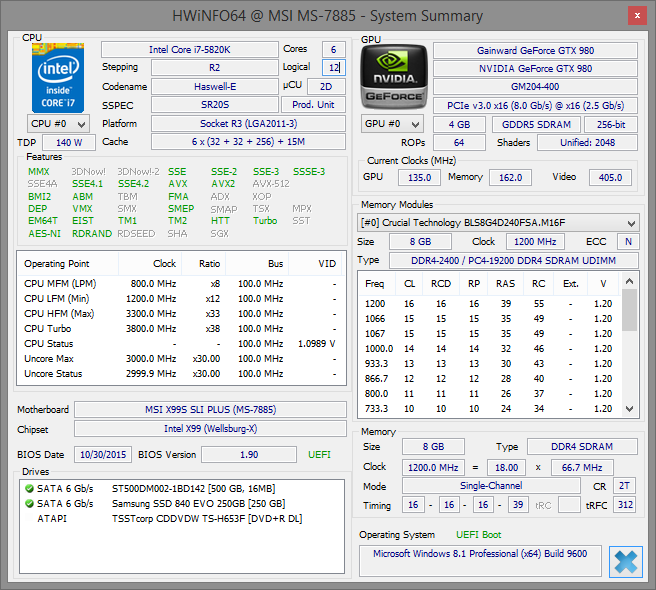The width and height of the screenshot is (656, 590).
Task: Click the TDP 140 W field
Action: coord(69,142)
